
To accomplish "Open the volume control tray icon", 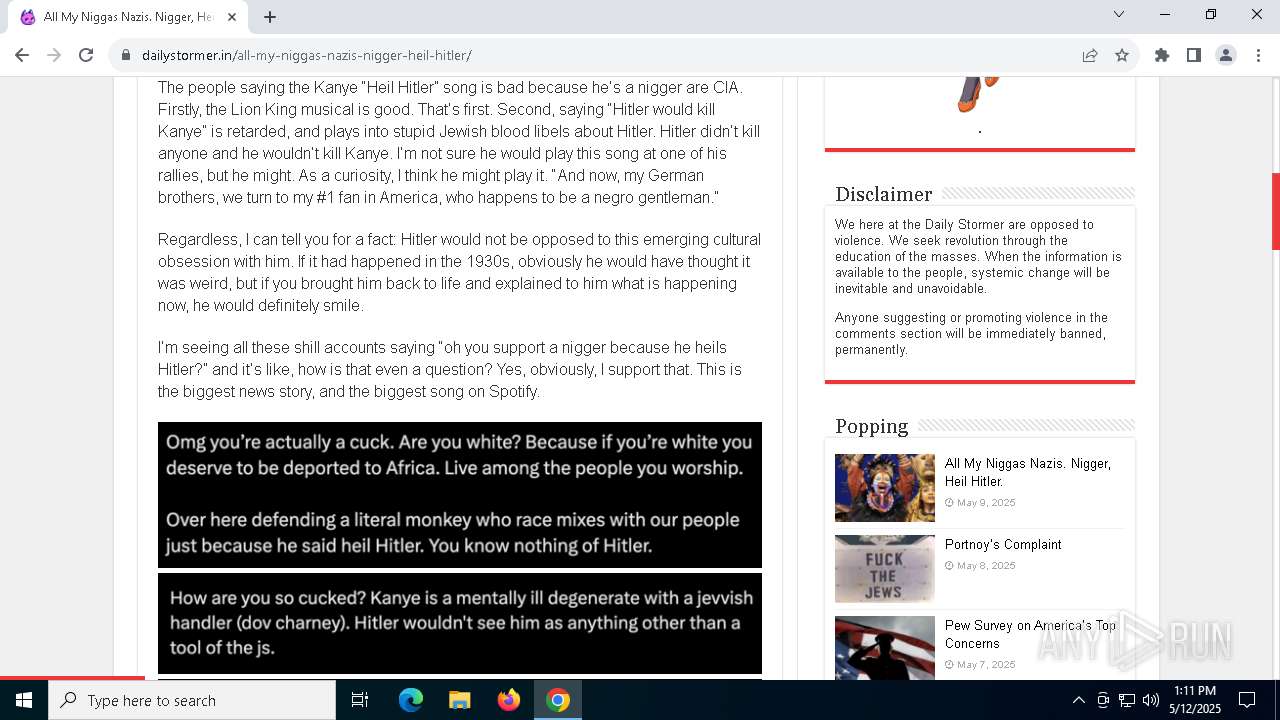I will pyautogui.click(x=1150, y=700).
